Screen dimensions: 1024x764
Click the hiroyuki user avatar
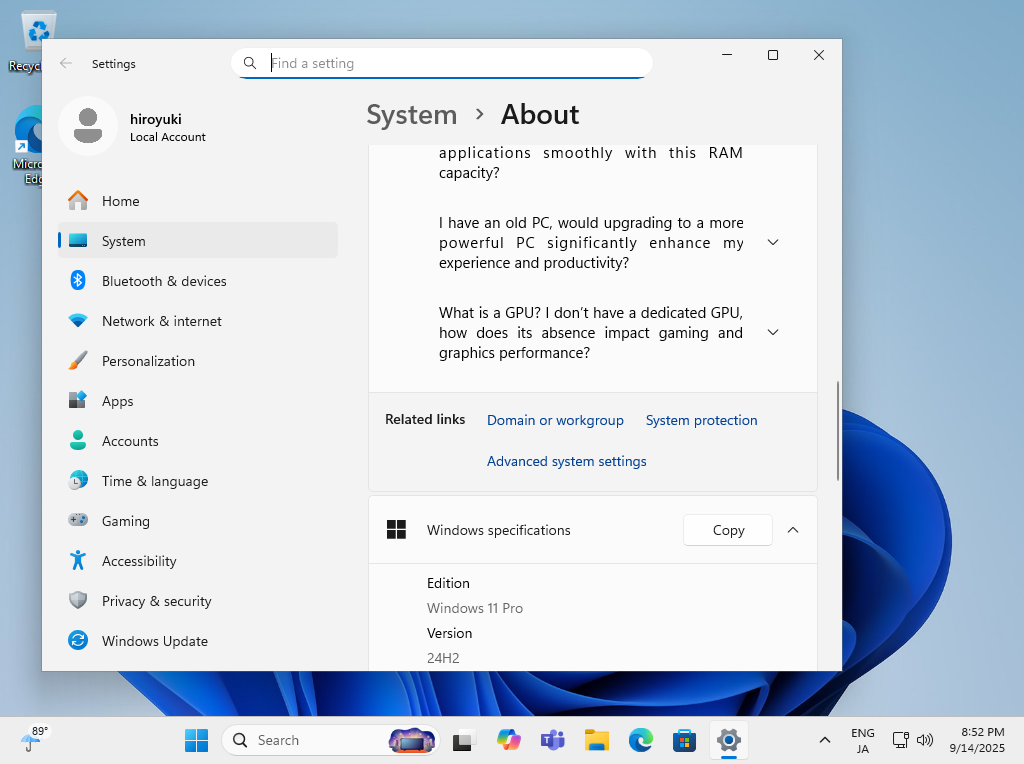click(x=88, y=126)
